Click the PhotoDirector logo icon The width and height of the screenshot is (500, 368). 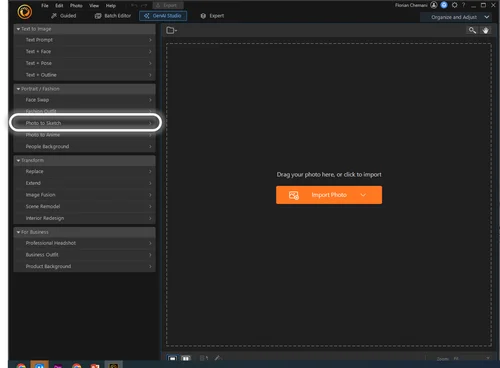25,12
